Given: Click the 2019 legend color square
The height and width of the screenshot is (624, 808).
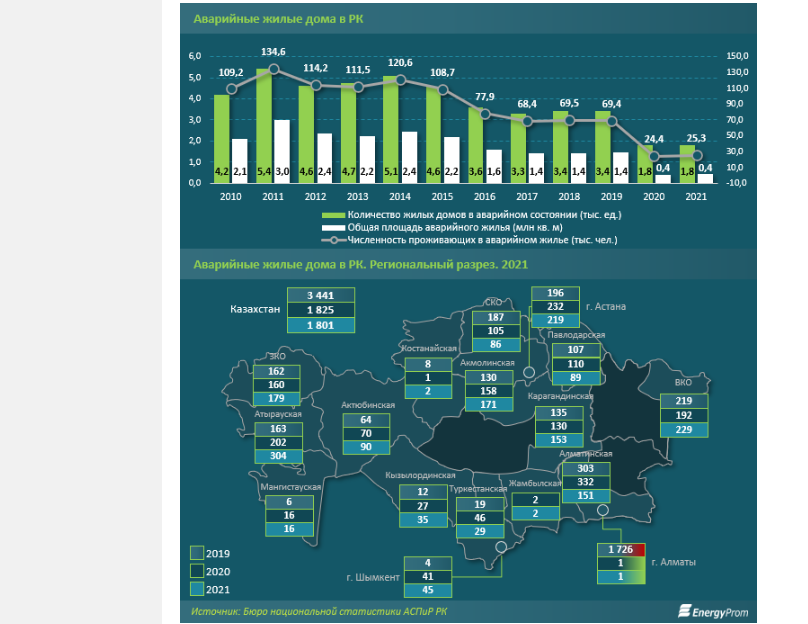Looking at the screenshot, I should (x=197, y=553).
